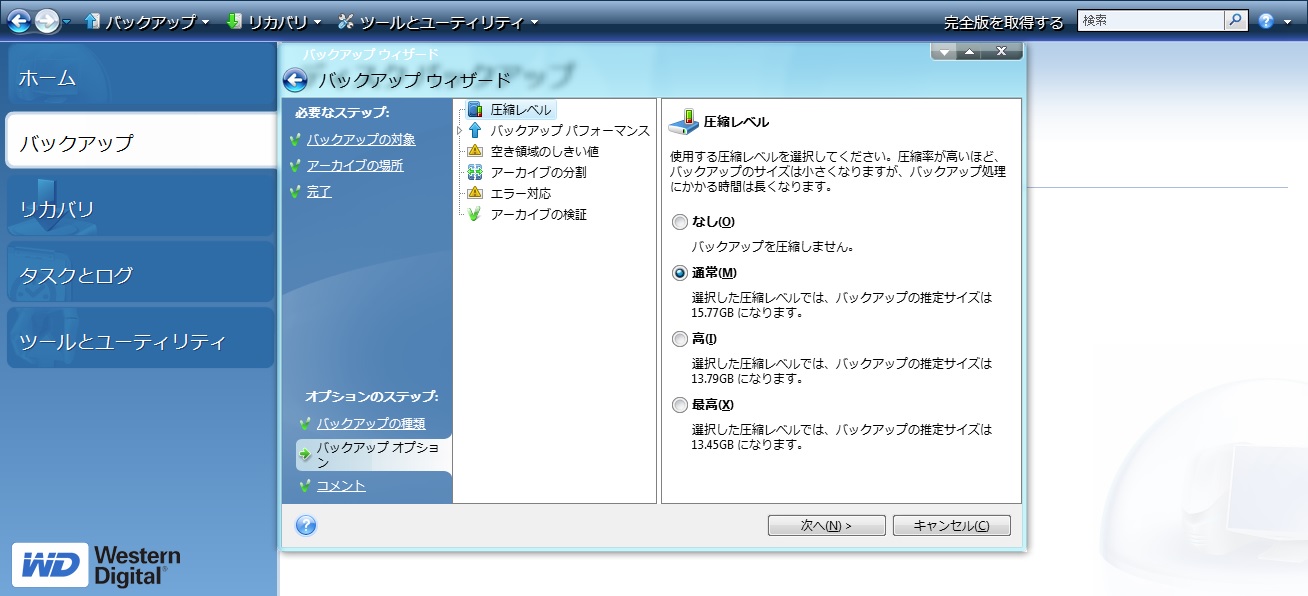Click the キャンセル button
Viewport: 1308px width, 596px height.
pyautogui.click(x=951, y=526)
